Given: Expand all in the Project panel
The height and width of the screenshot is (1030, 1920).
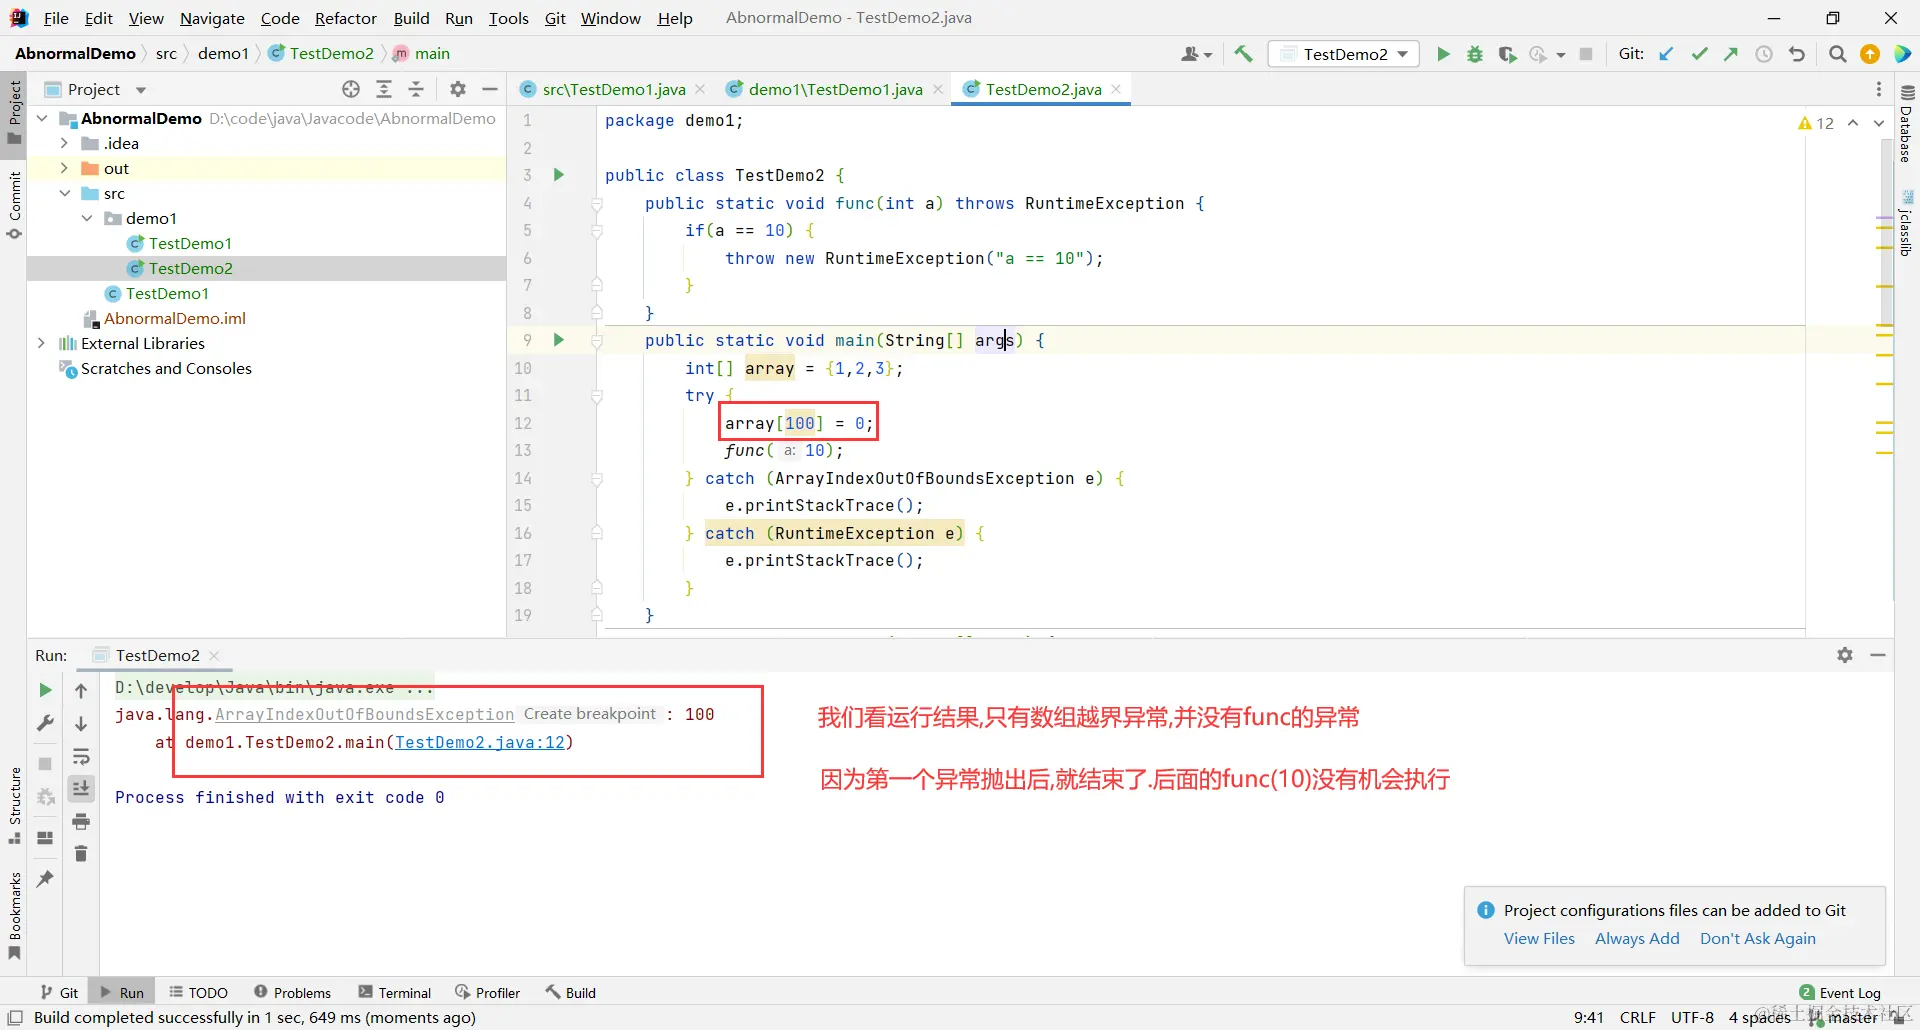Looking at the screenshot, I should [x=384, y=89].
